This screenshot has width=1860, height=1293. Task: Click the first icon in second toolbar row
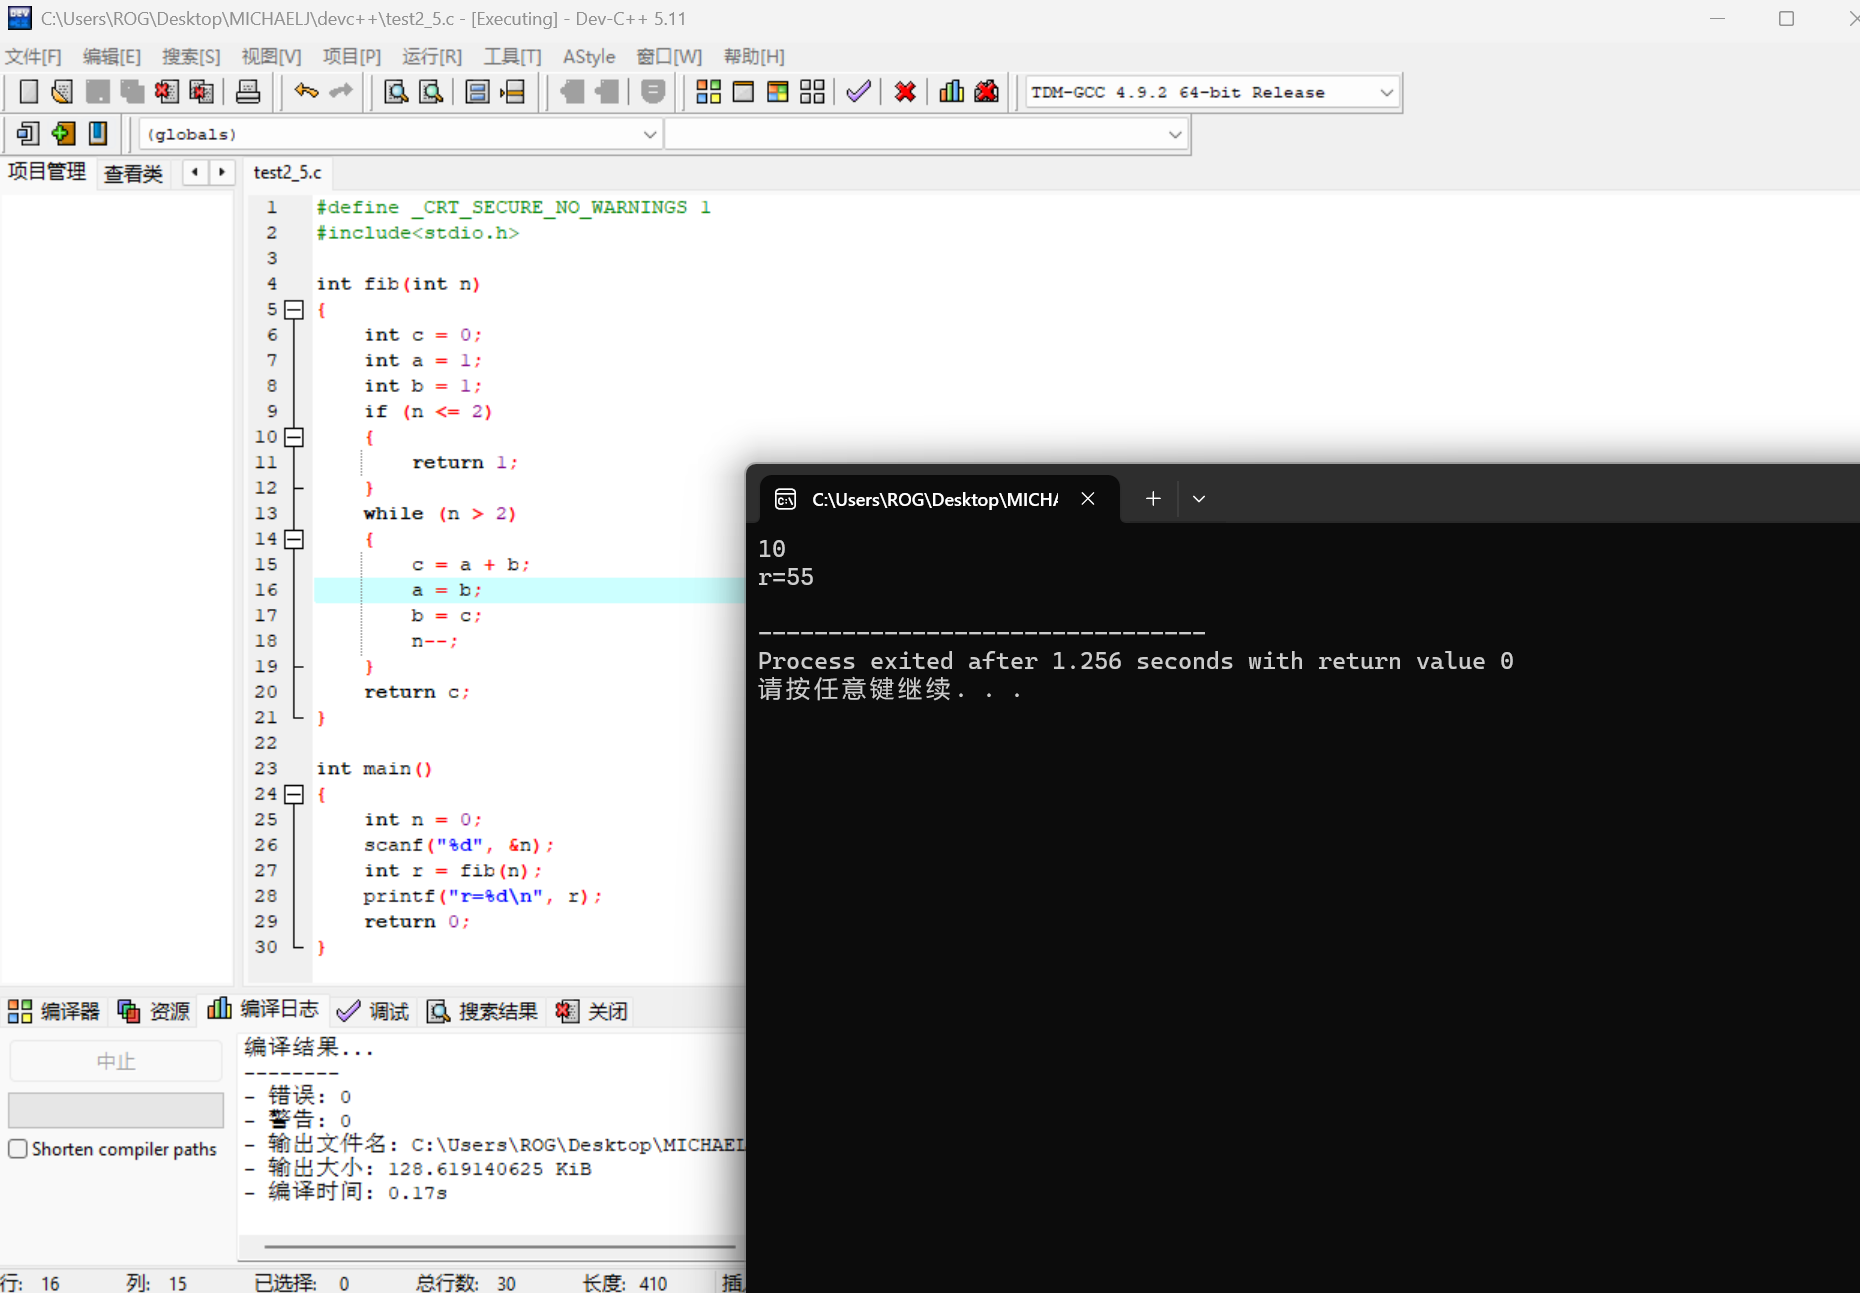28,134
